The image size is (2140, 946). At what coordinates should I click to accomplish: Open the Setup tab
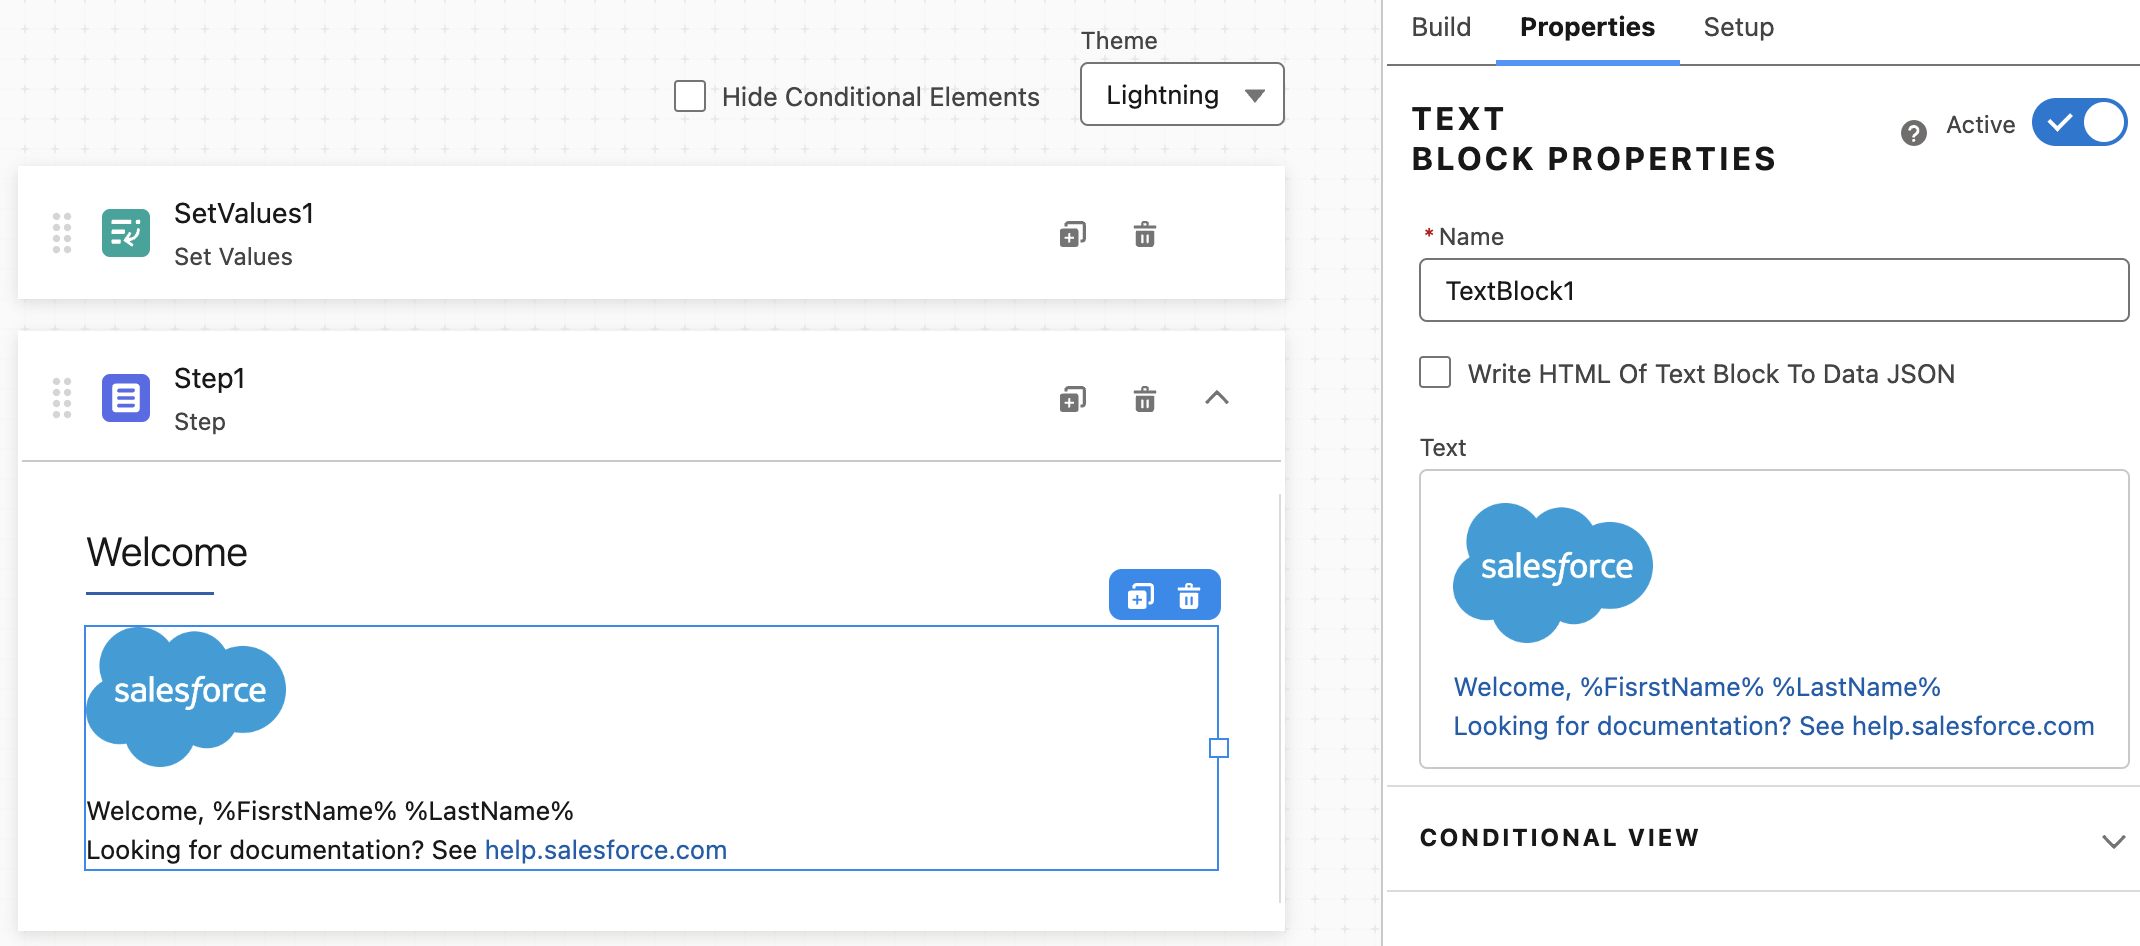[1738, 28]
